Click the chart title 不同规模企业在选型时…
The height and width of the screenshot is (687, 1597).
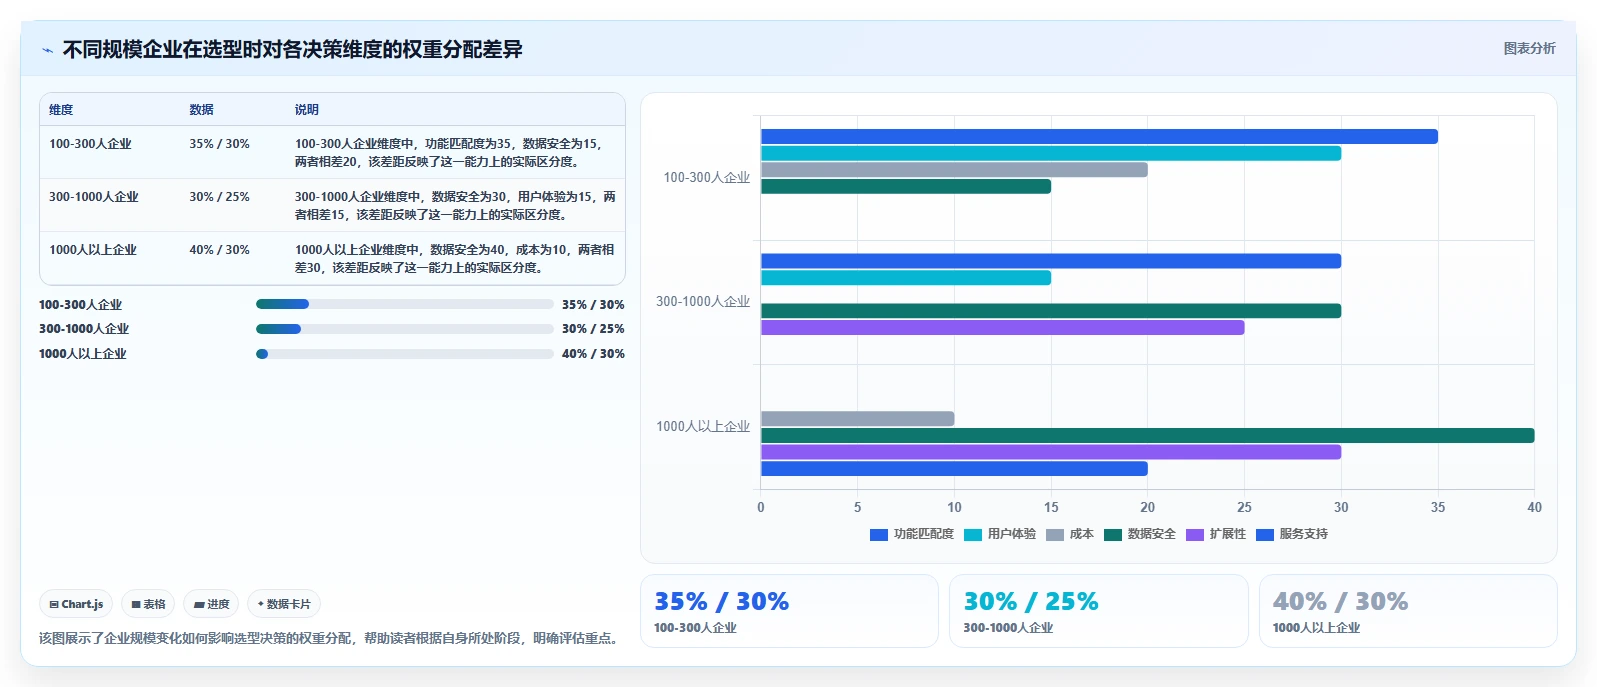[292, 50]
